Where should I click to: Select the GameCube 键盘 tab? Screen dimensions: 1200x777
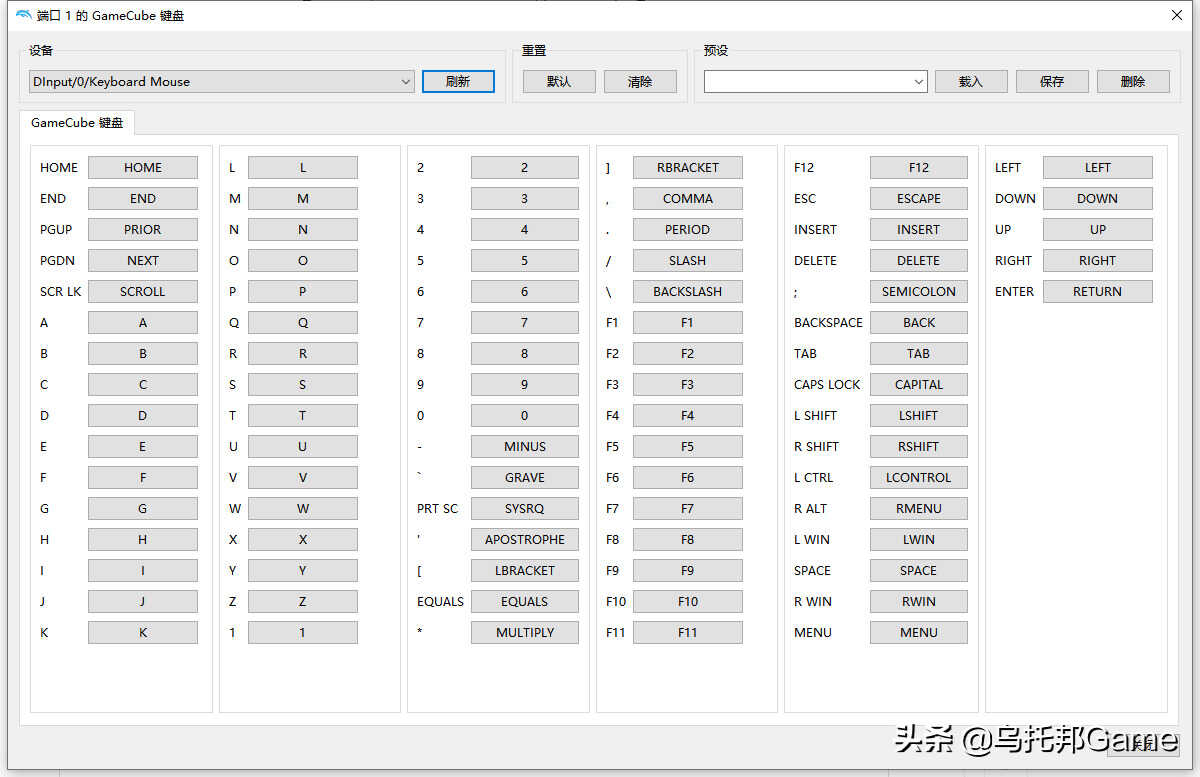78,122
